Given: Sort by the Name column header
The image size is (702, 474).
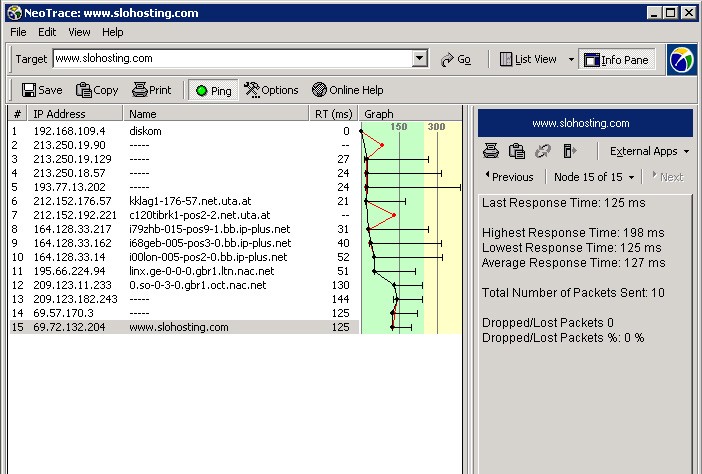Looking at the screenshot, I should (216, 114).
